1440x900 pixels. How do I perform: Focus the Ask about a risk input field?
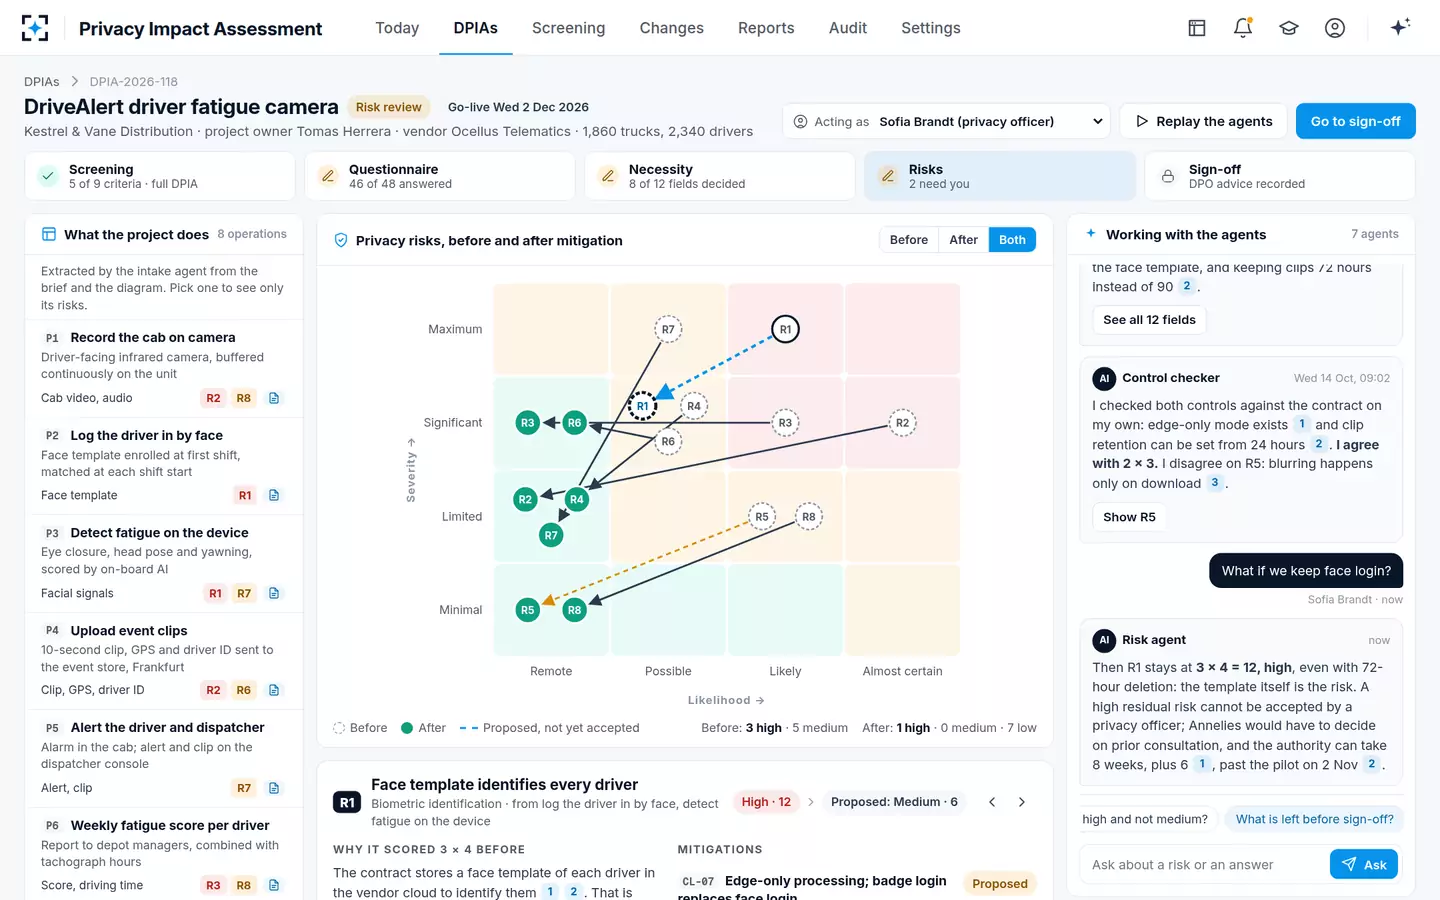[x=1204, y=865]
